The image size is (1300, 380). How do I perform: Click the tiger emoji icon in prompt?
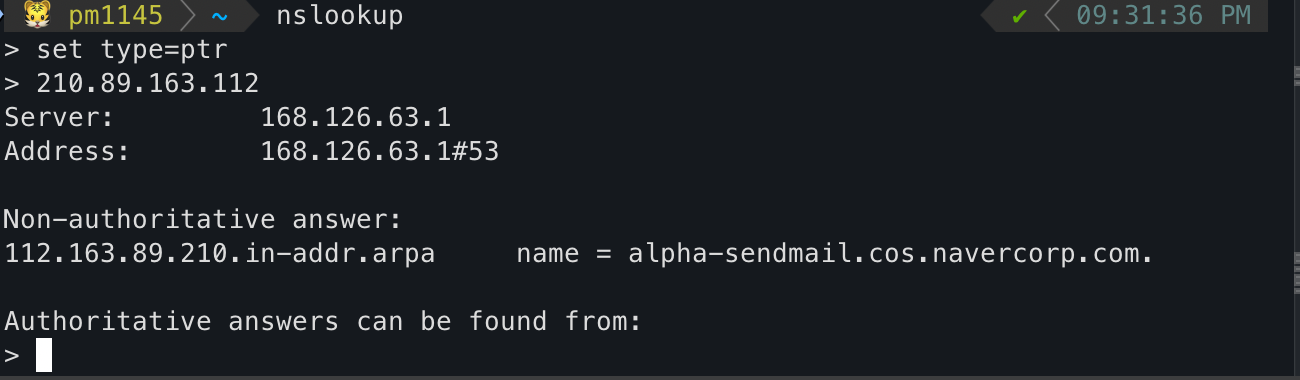click(x=36, y=16)
